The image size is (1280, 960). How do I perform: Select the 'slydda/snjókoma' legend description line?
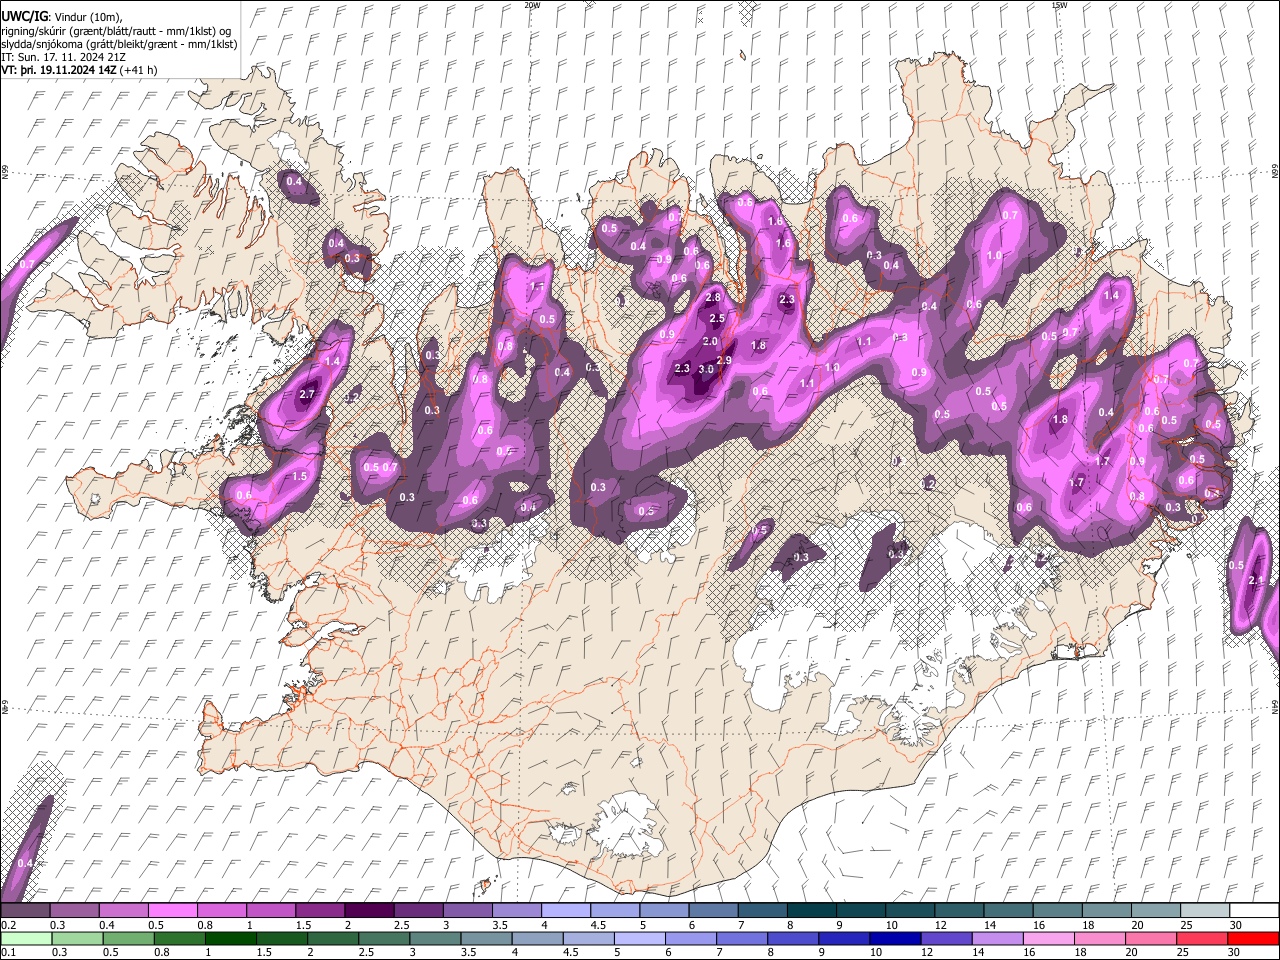(120, 44)
